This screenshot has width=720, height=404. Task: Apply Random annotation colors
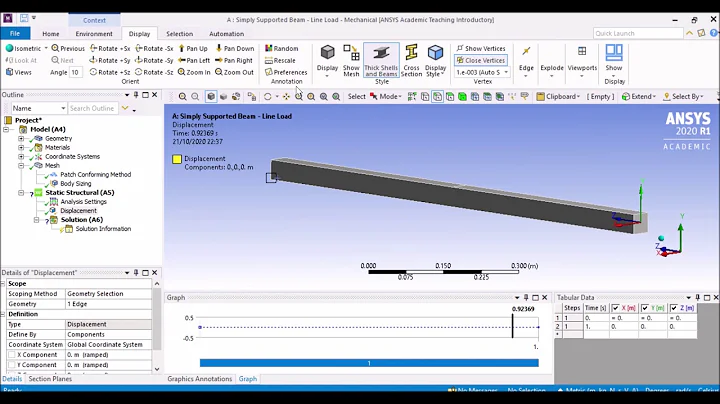[x=281, y=48]
